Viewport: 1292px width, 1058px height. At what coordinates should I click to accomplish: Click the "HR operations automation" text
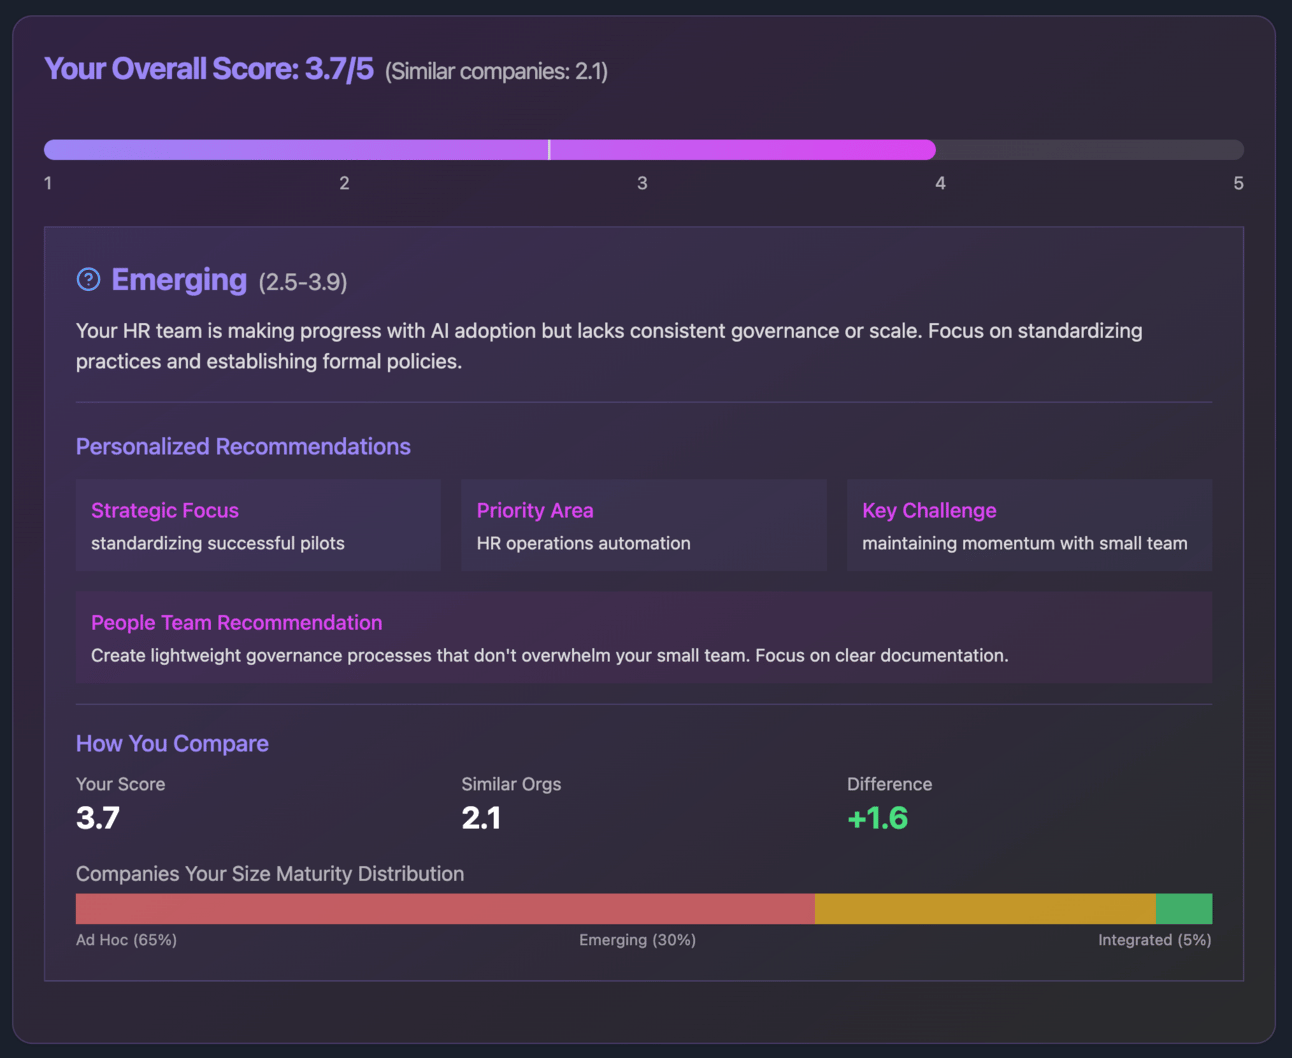(584, 543)
